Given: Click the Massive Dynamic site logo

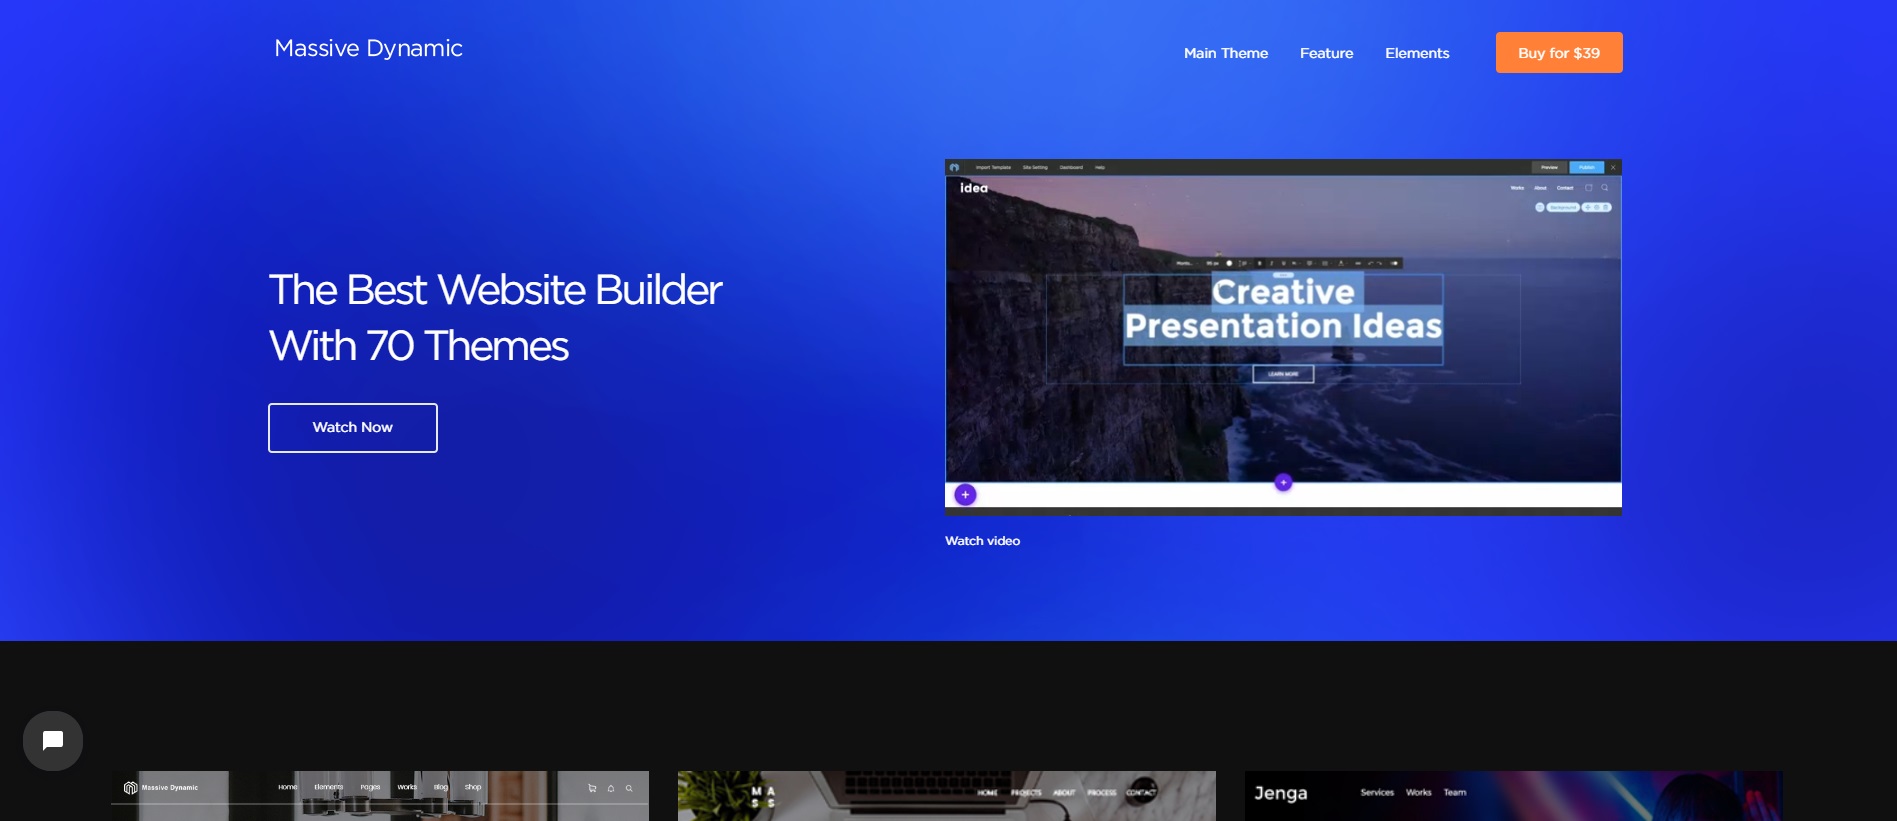Looking at the screenshot, I should 368,48.
